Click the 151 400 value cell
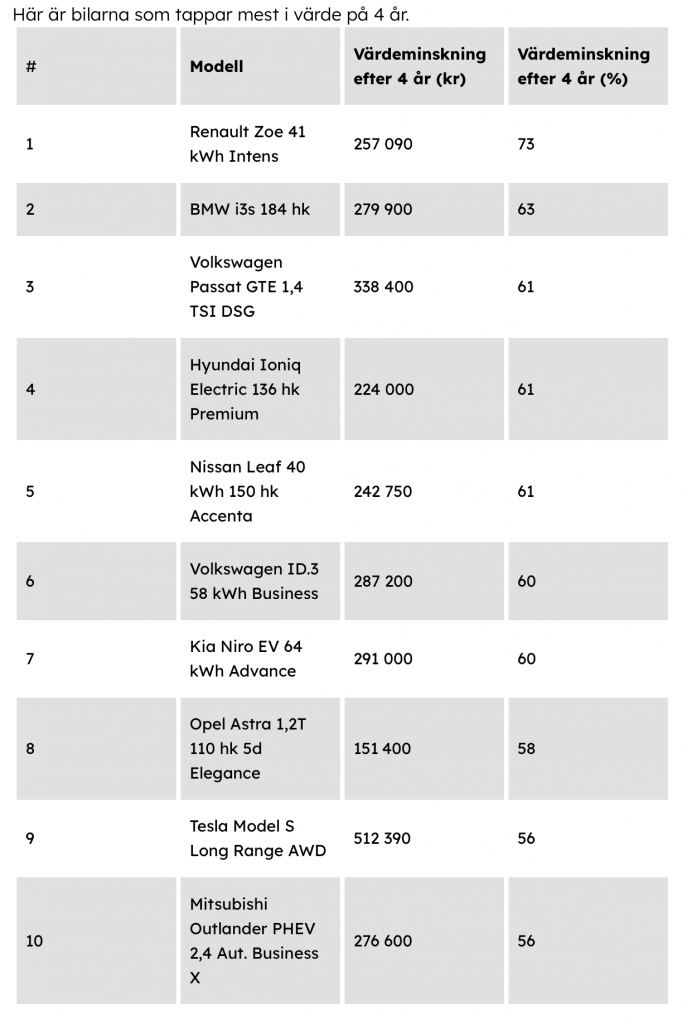This screenshot has height=1024, width=687. coord(382,748)
